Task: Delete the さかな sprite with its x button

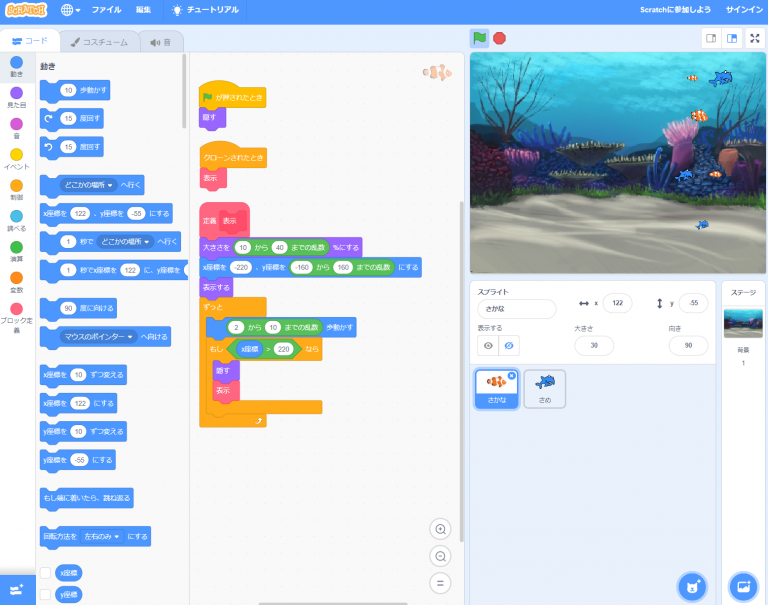Action: tap(511, 376)
